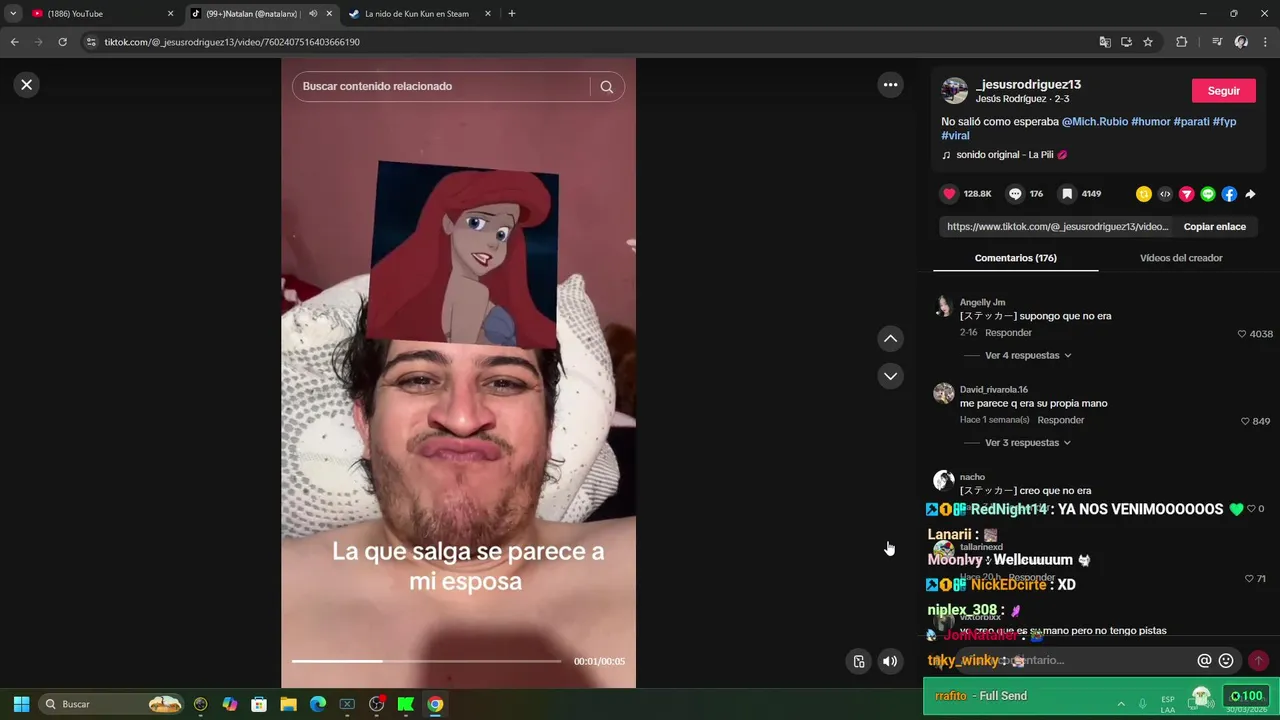Switch to La nido de Kun Kun Steam tab
The height and width of the screenshot is (720, 1280).
(418, 14)
